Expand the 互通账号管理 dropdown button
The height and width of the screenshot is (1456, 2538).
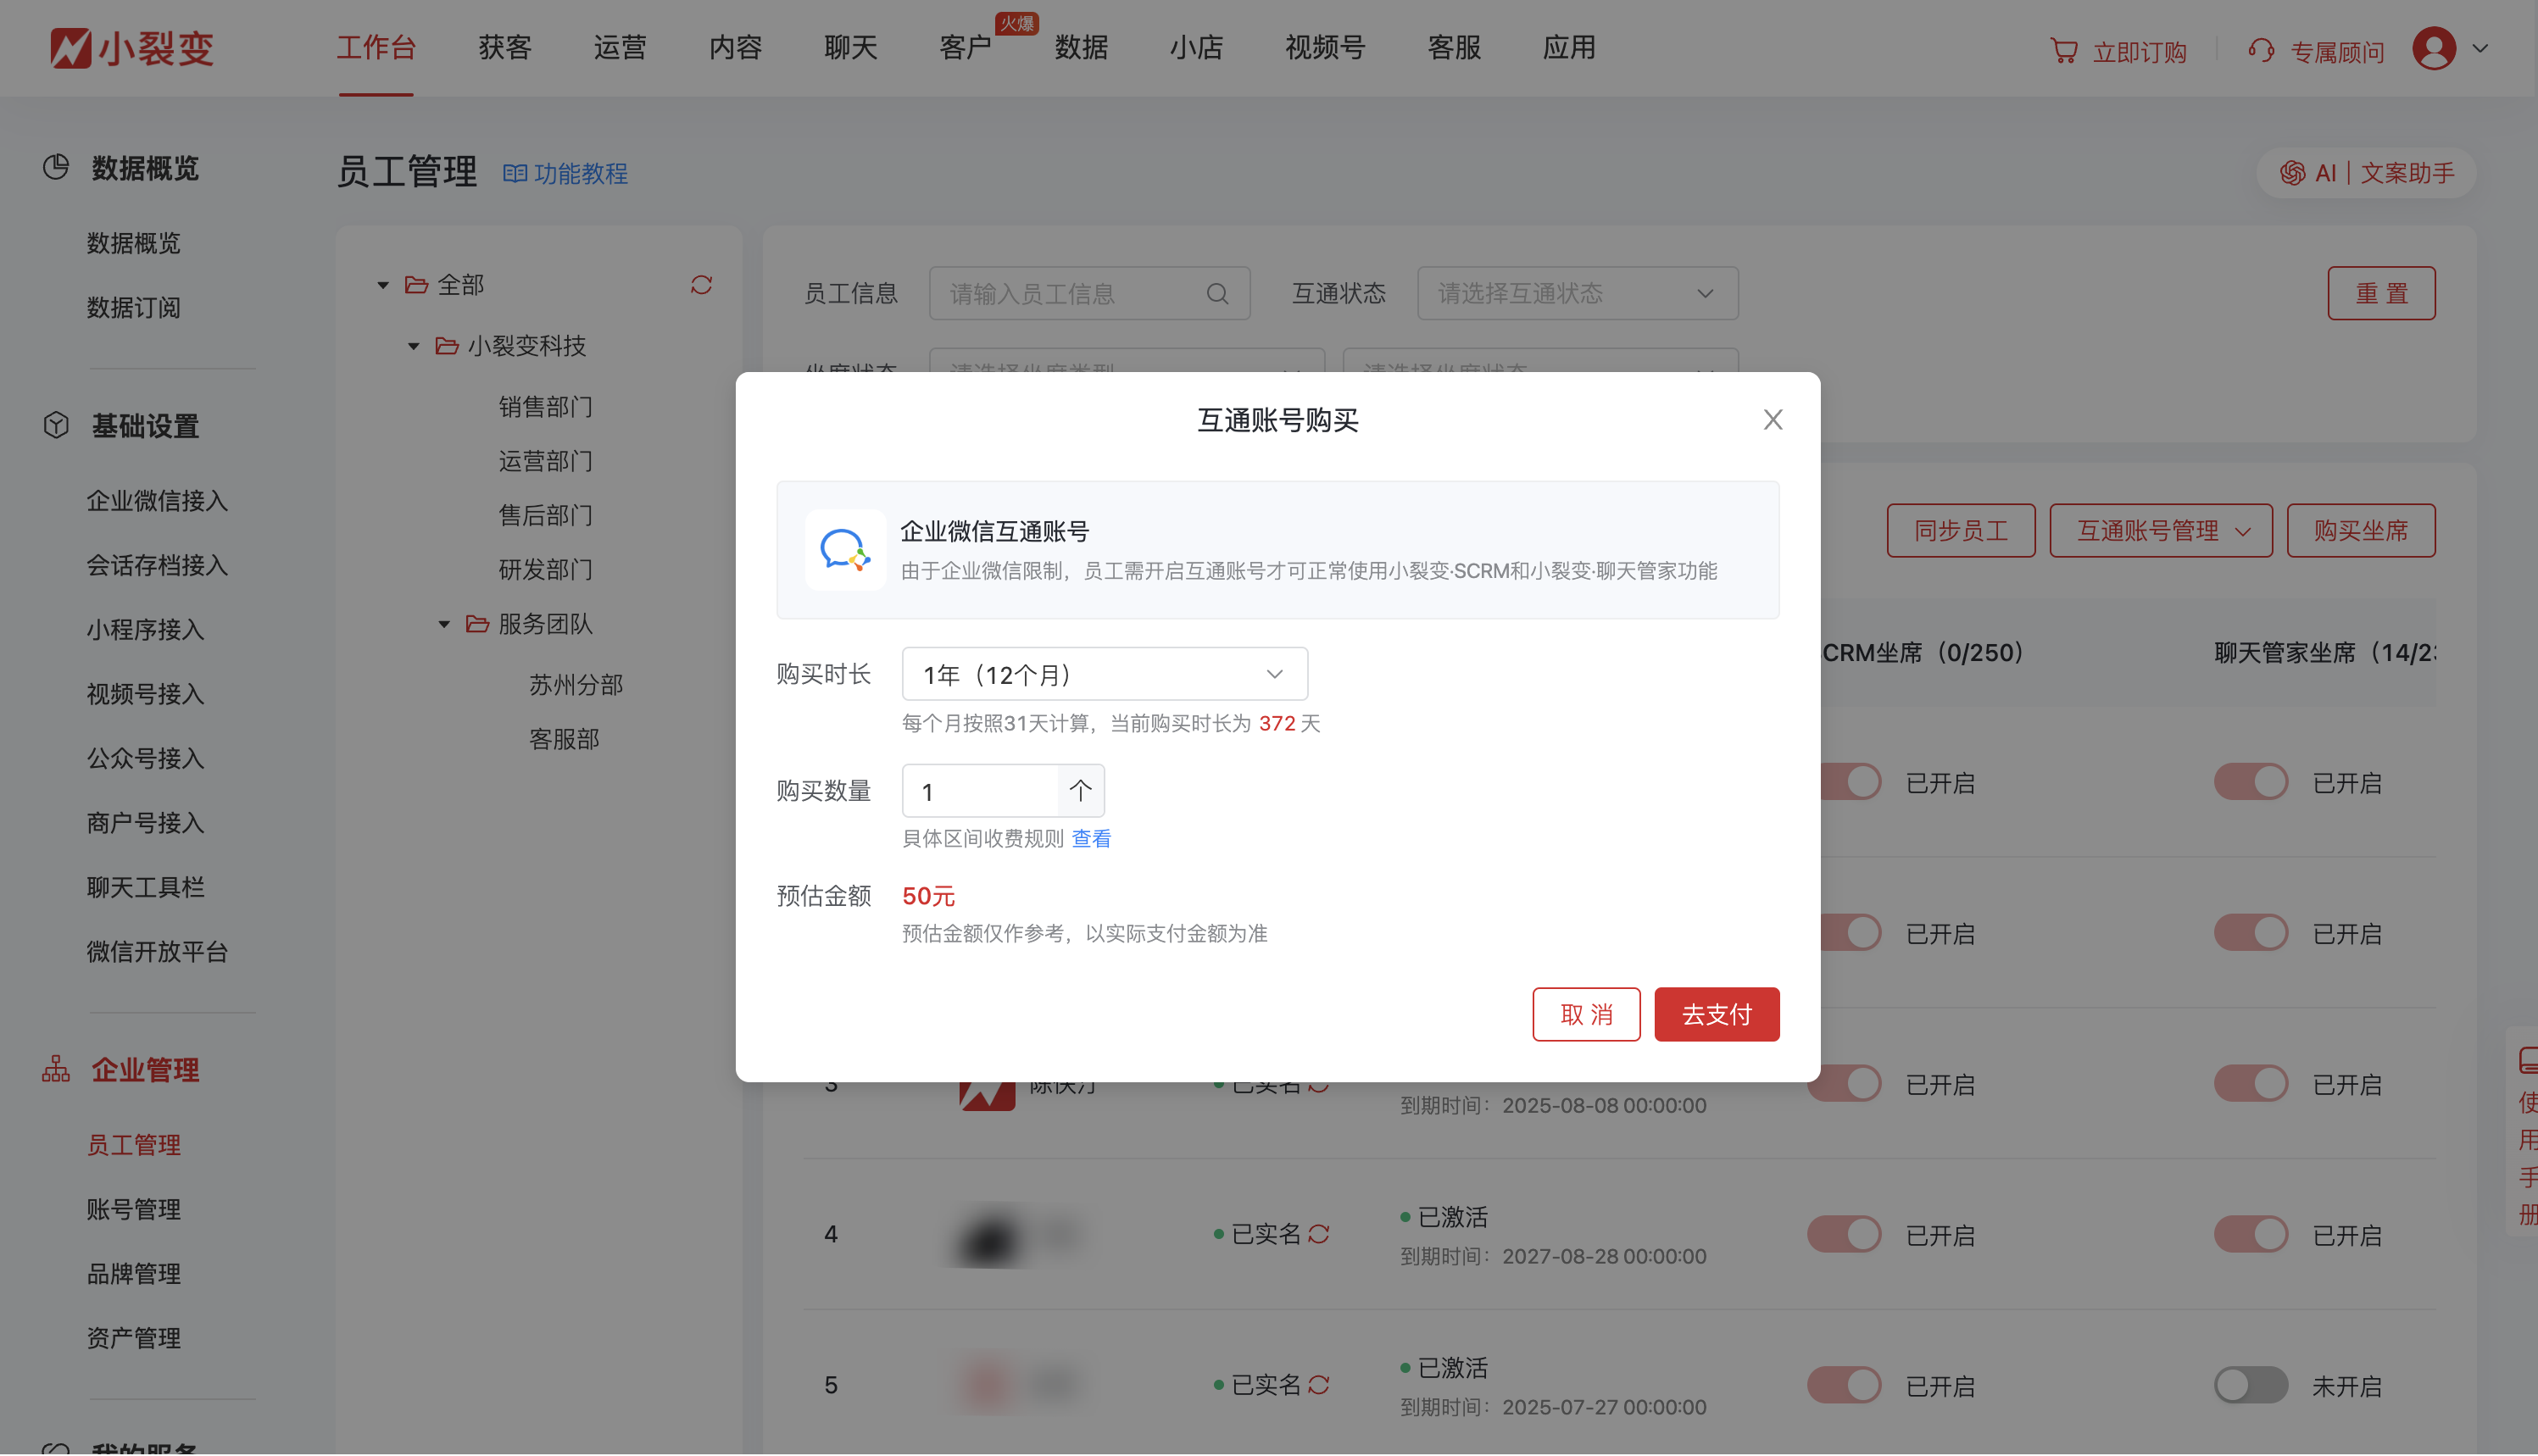[2161, 530]
